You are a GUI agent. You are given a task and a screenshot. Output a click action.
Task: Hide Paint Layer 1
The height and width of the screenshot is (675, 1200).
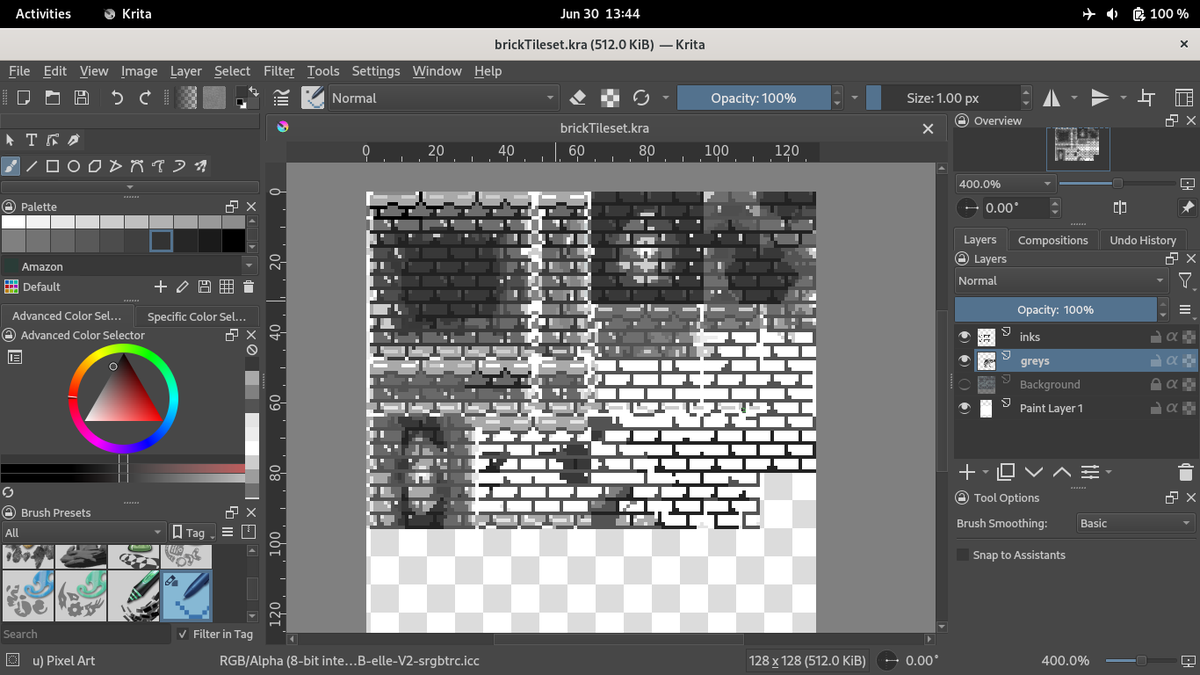pos(964,408)
